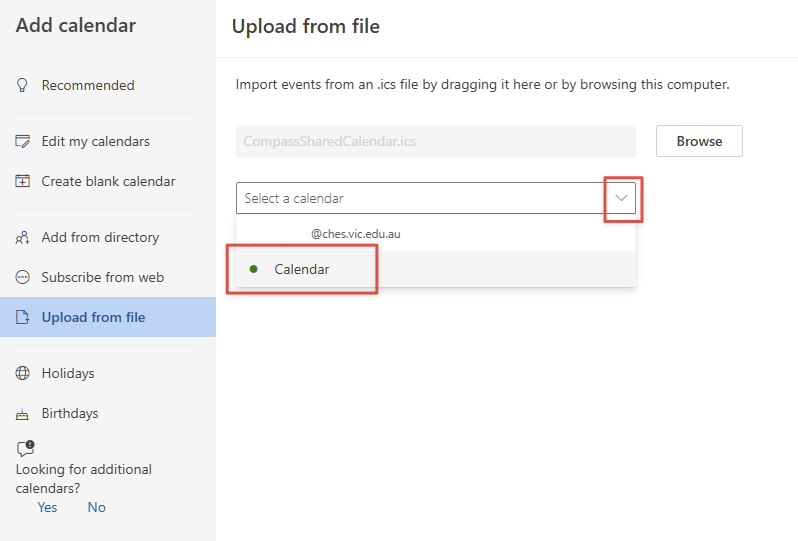This screenshot has height=541, width=798.
Task: Collapse the calendar dropdown chevron
Action: coord(622,198)
